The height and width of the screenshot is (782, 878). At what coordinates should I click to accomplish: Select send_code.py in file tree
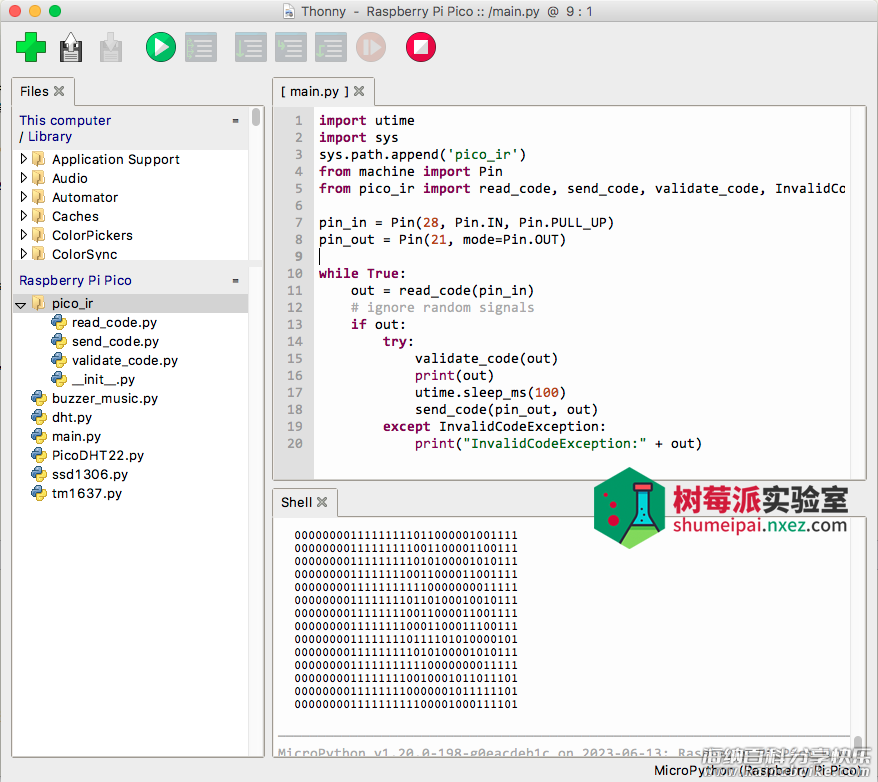[x=115, y=341]
